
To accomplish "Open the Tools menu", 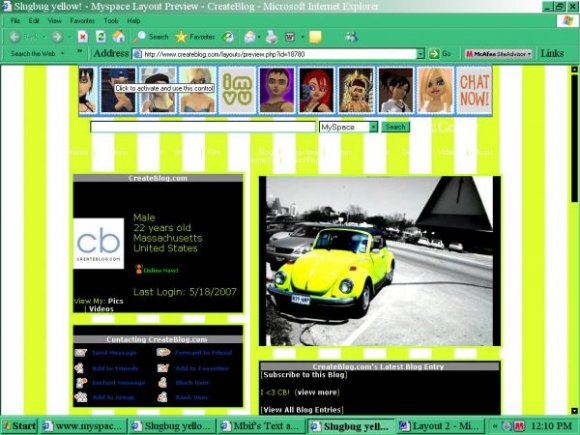I will 111,21.
